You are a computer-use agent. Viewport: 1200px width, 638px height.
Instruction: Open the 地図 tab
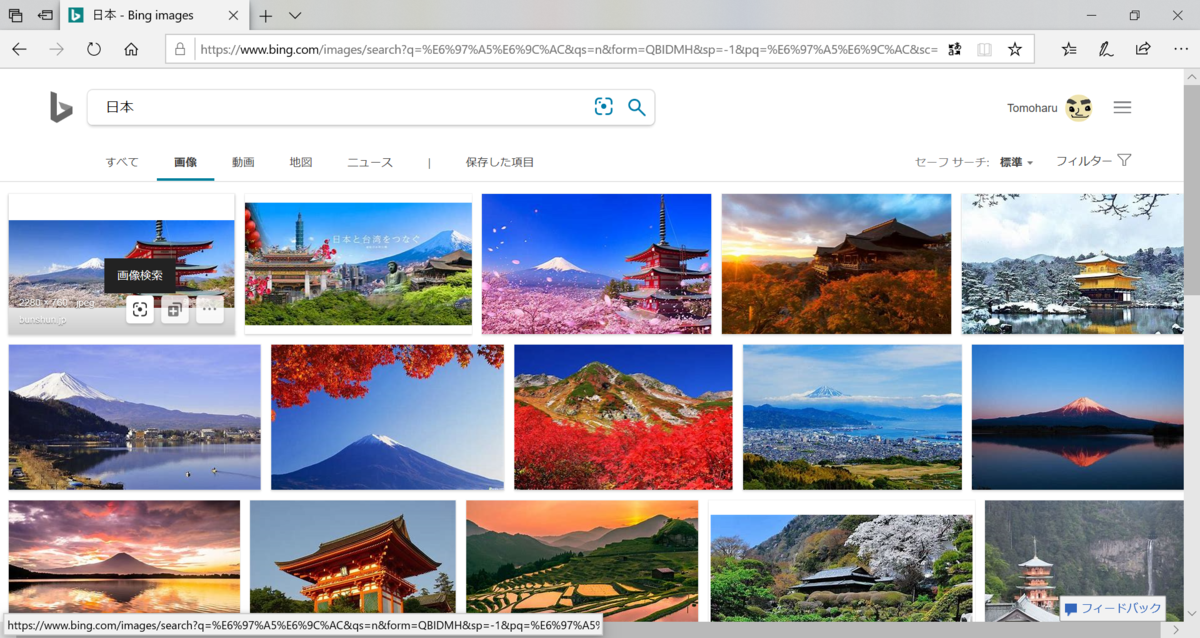point(301,162)
